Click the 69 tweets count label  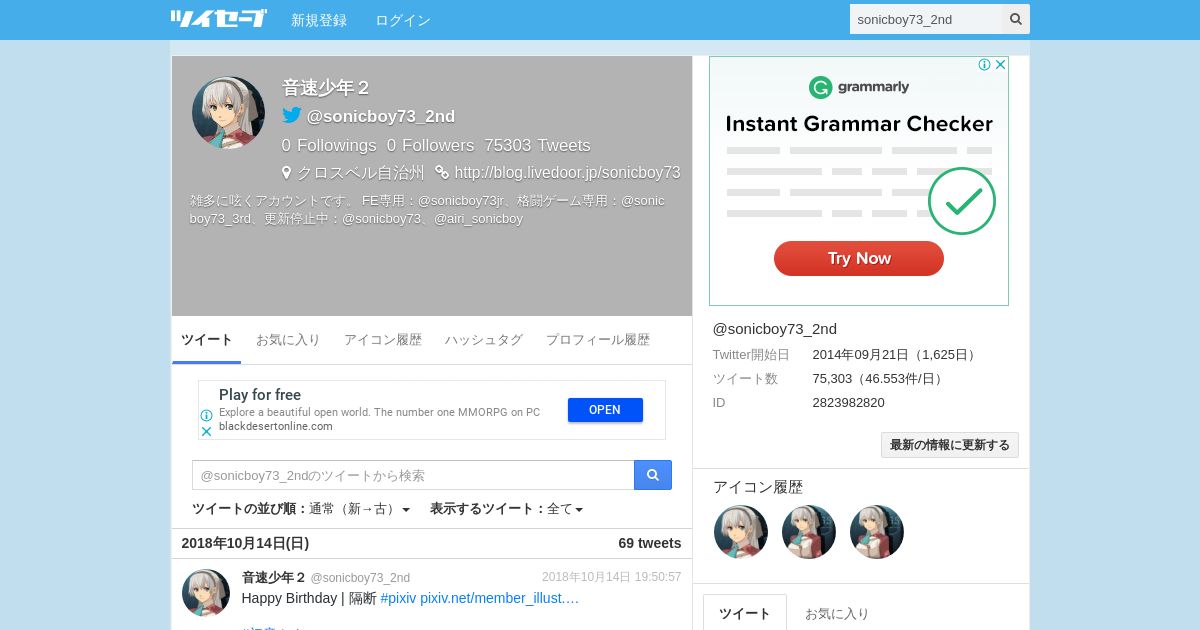coord(650,543)
